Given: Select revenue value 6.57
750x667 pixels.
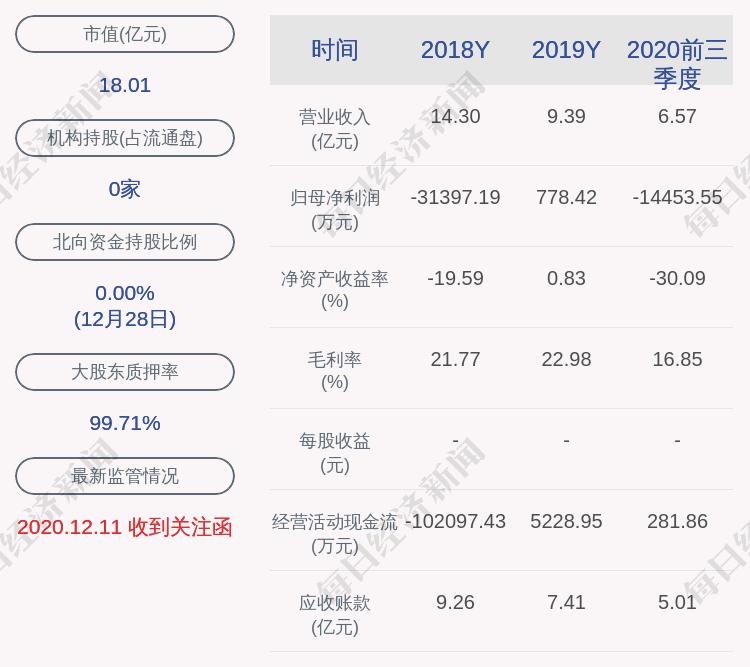Looking at the screenshot, I should pos(677,116).
